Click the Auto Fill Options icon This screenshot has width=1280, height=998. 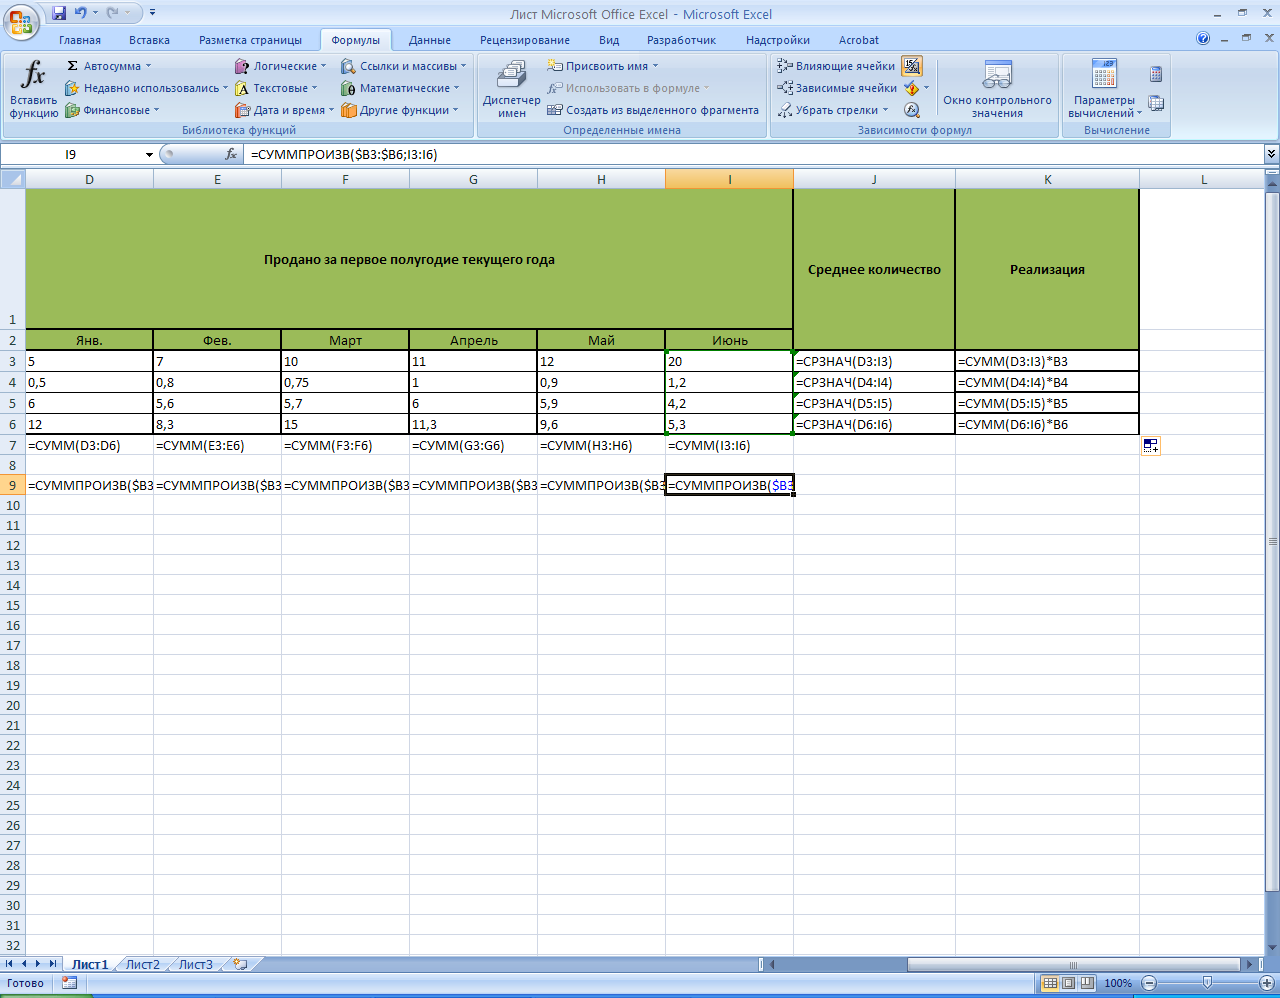[x=1150, y=446]
